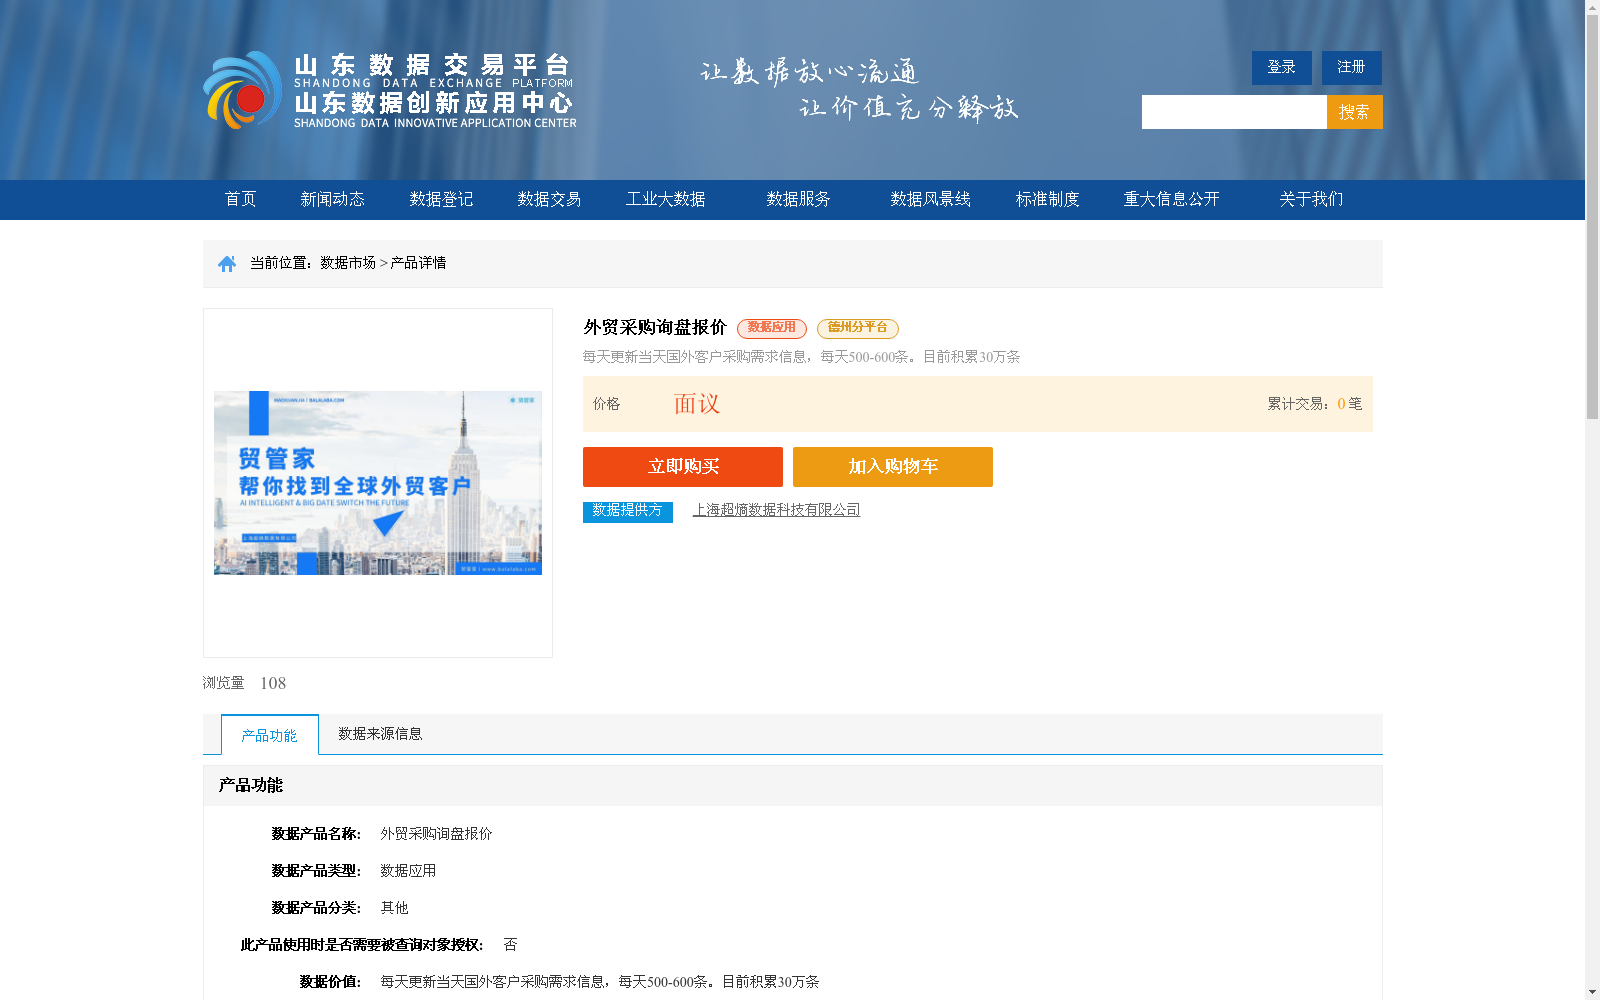Viewport: 1600px width, 1000px height.
Task: Open 关于我们 navigation item
Action: pos(1311,199)
